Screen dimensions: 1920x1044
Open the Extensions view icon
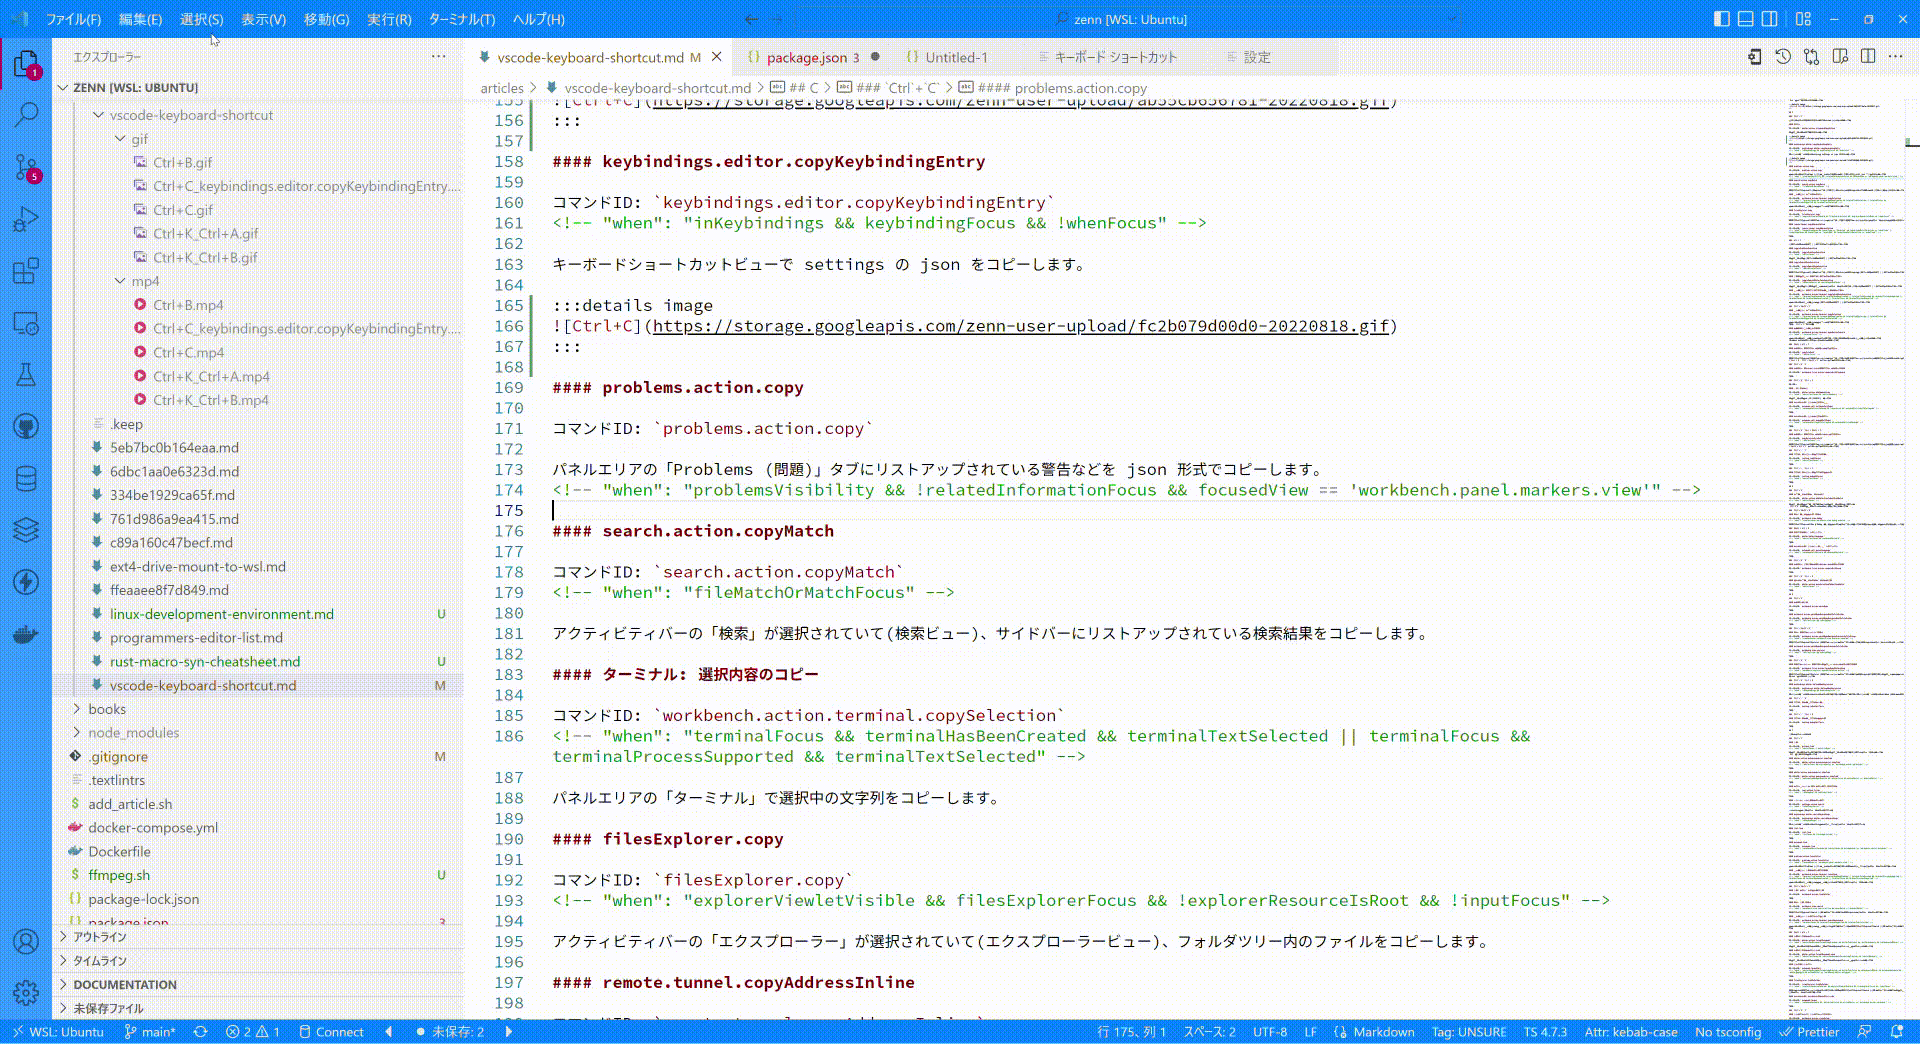[27, 271]
